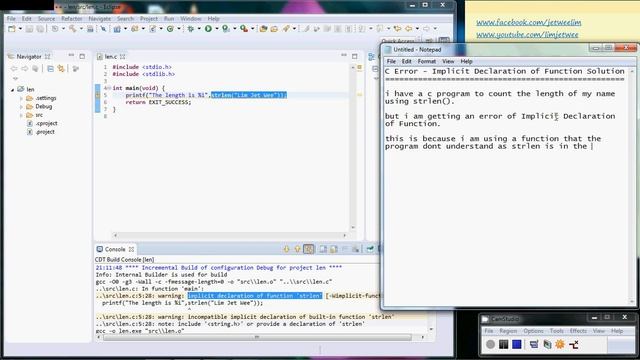Click the editor horizontal scrollbar
Screen dimensions: 640x360
(x=230, y=235)
